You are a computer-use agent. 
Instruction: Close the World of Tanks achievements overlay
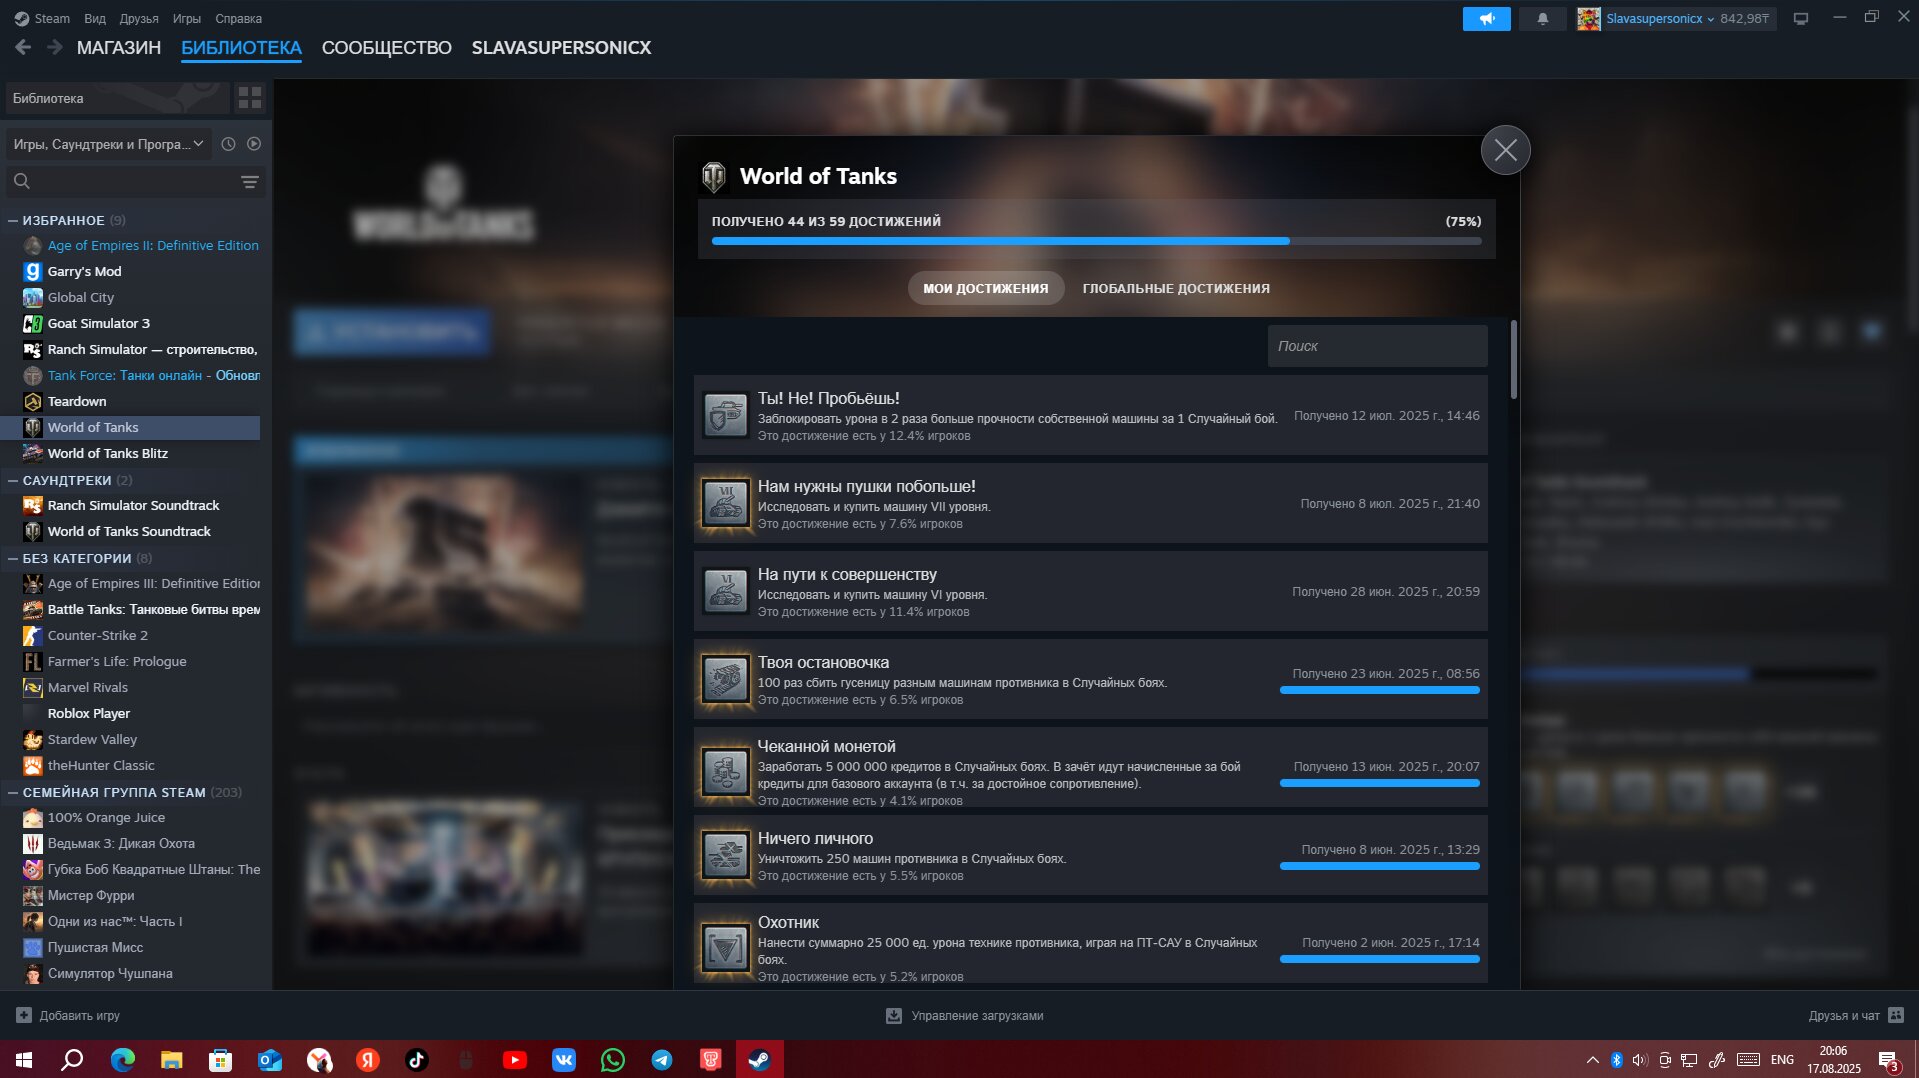pos(1505,150)
